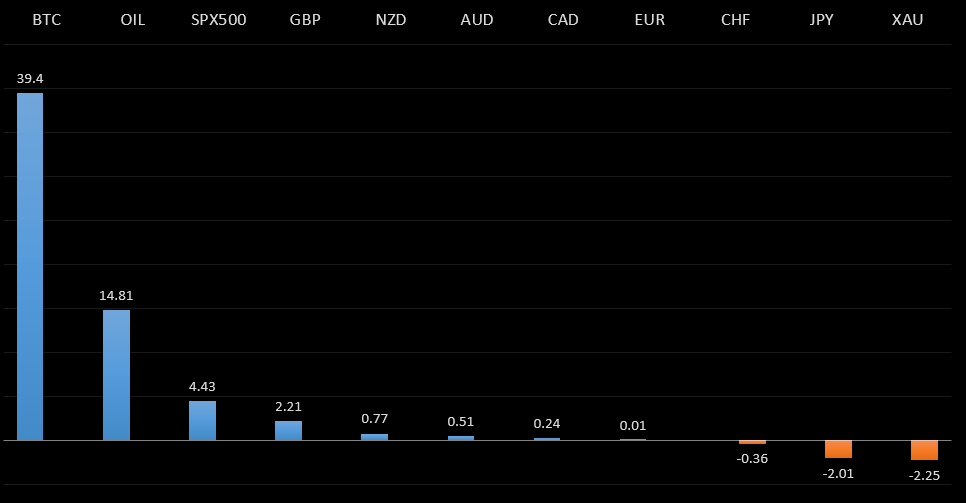
Task: Select the blue GBP bar
Action: (x=288, y=430)
